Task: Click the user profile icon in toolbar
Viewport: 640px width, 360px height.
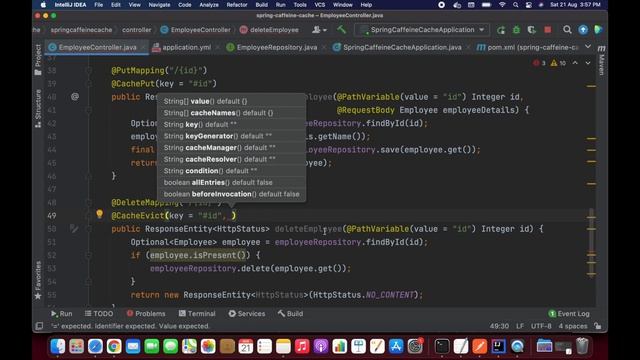Action: pyautogui.click(x=319, y=30)
